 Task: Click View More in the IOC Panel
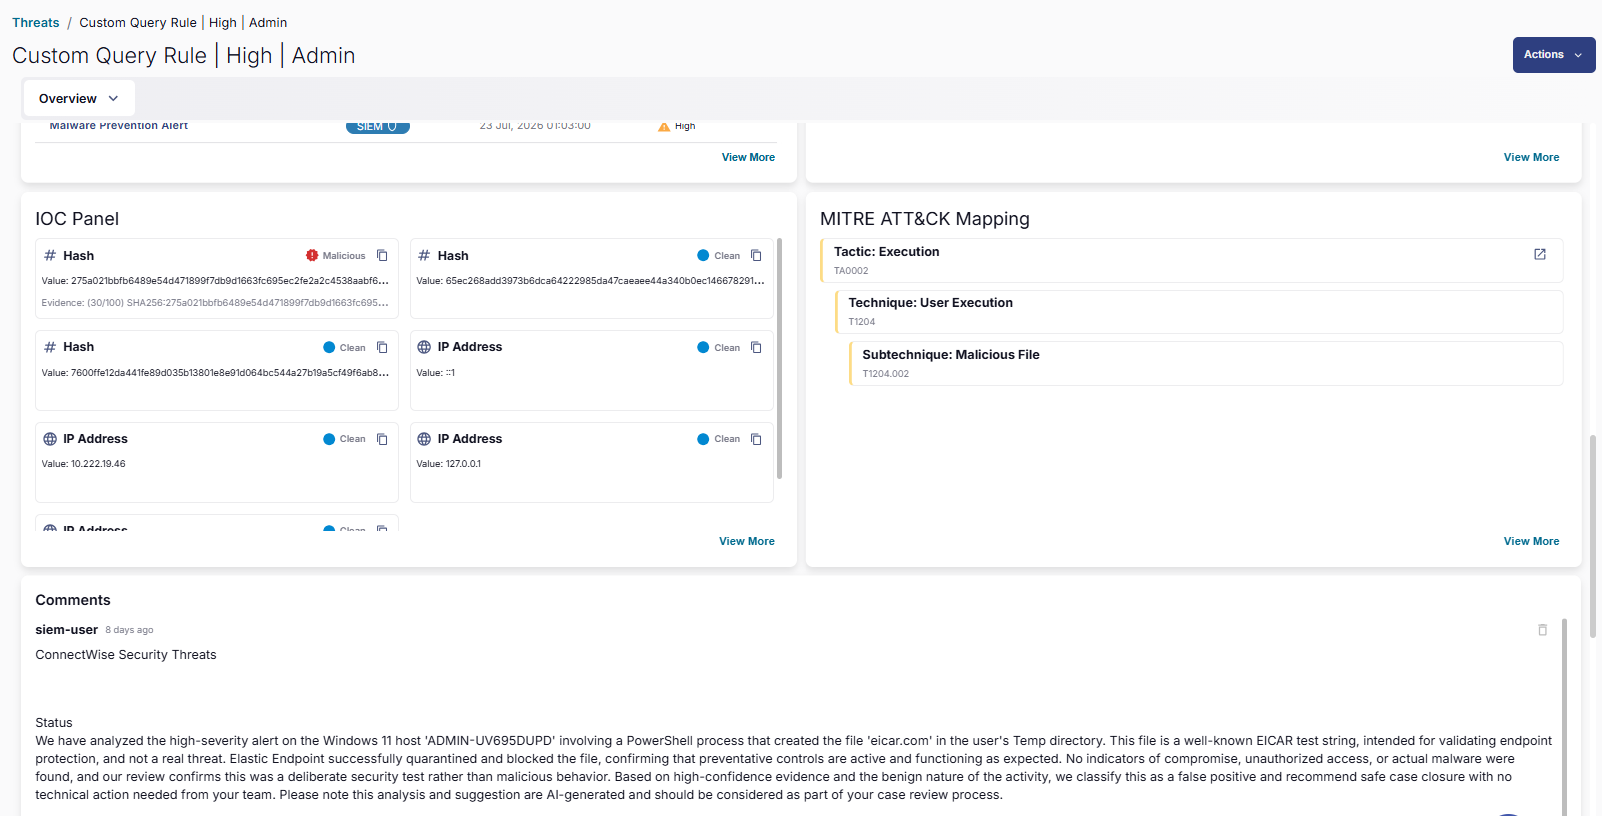tap(747, 541)
